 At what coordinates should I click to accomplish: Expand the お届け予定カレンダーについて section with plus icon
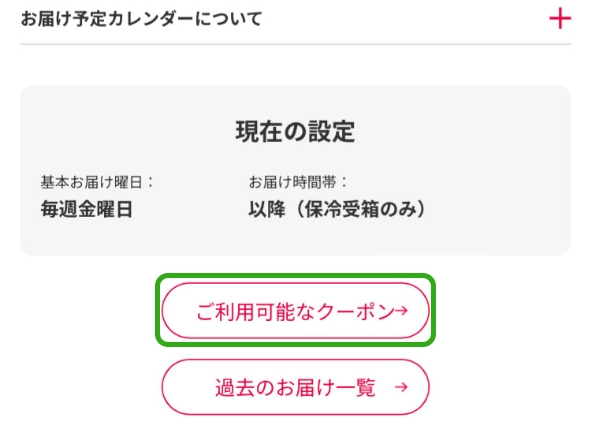[560, 19]
